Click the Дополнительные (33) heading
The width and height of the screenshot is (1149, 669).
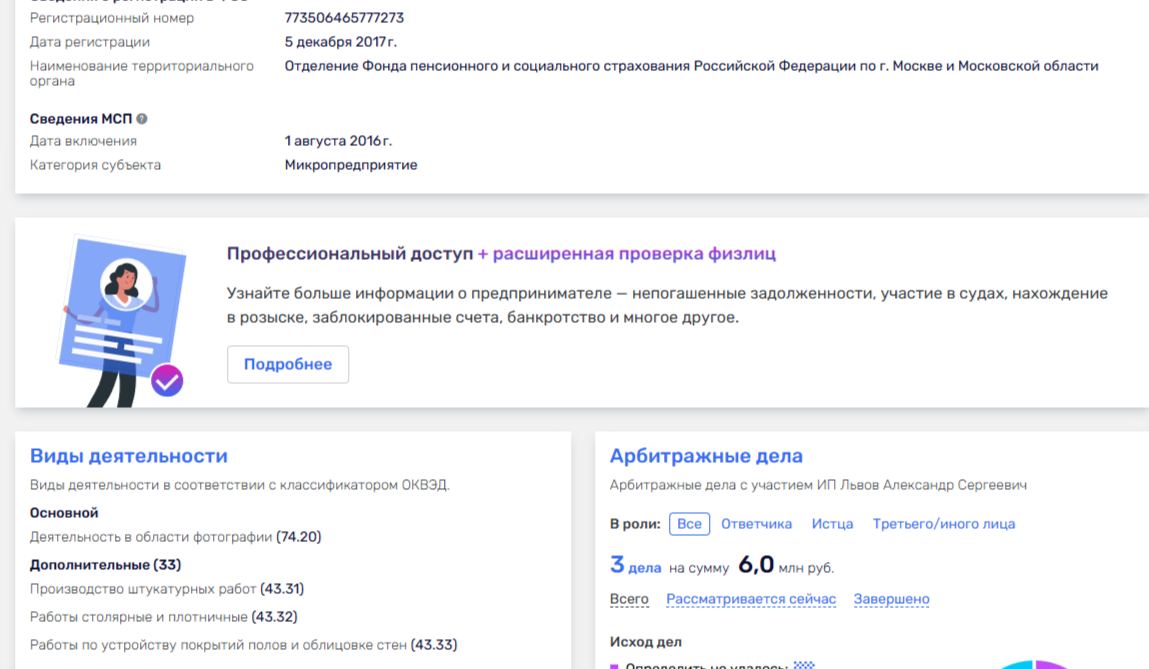pyautogui.click(x=106, y=565)
